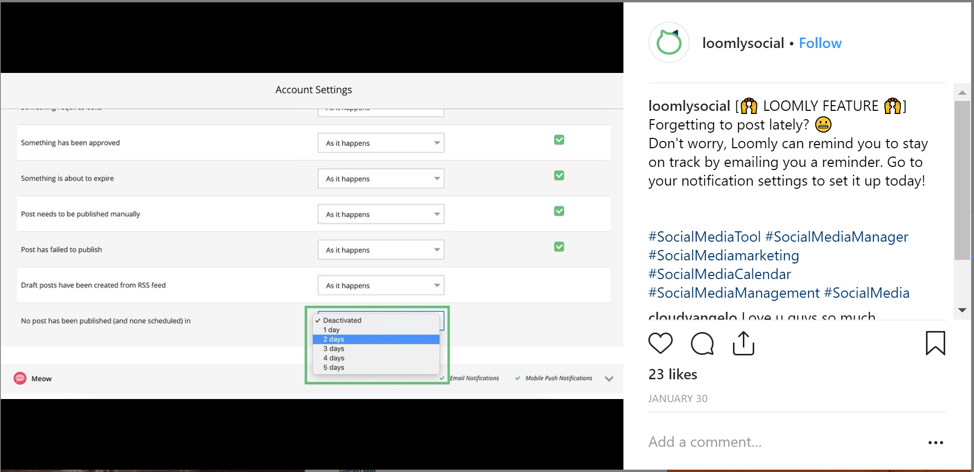Share the post using share icon
Screen dimensions: 974x472
coord(743,343)
